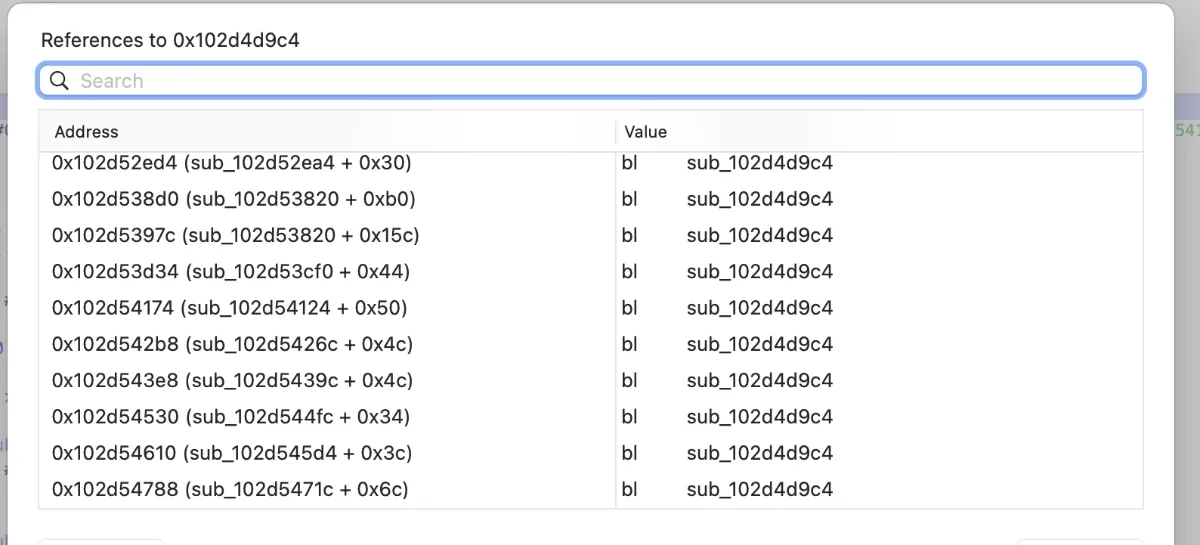
Task: Click the bl value cell for 0x102d52ed4
Action: [x=629, y=162]
